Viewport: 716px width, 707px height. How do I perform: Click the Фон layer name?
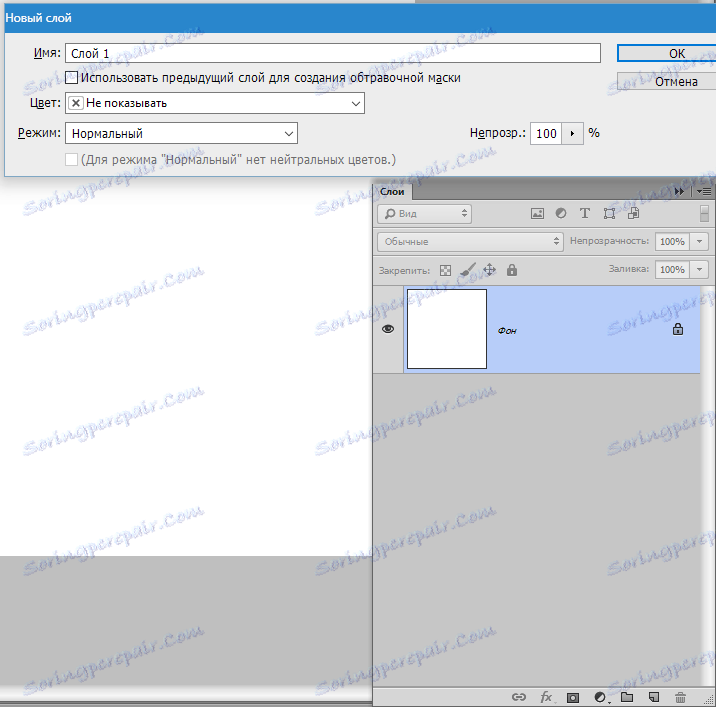pos(507,331)
